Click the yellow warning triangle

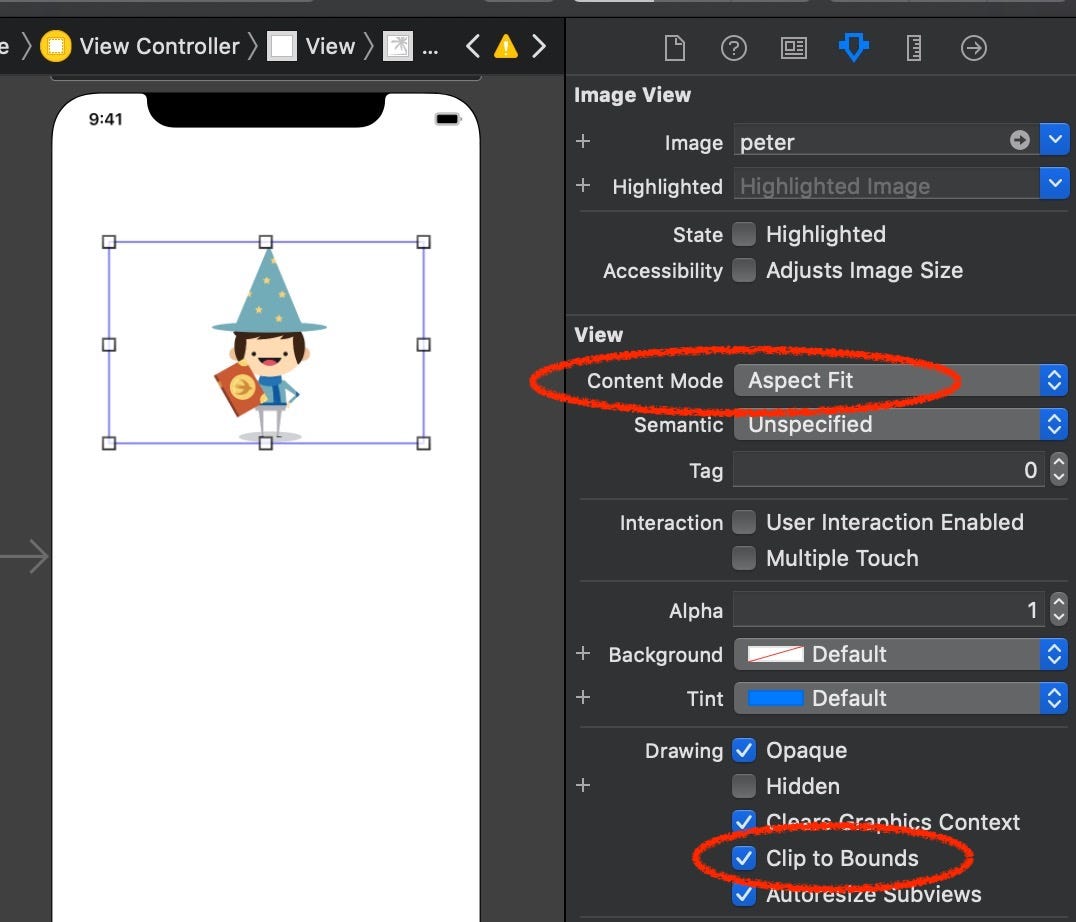pos(506,45)
